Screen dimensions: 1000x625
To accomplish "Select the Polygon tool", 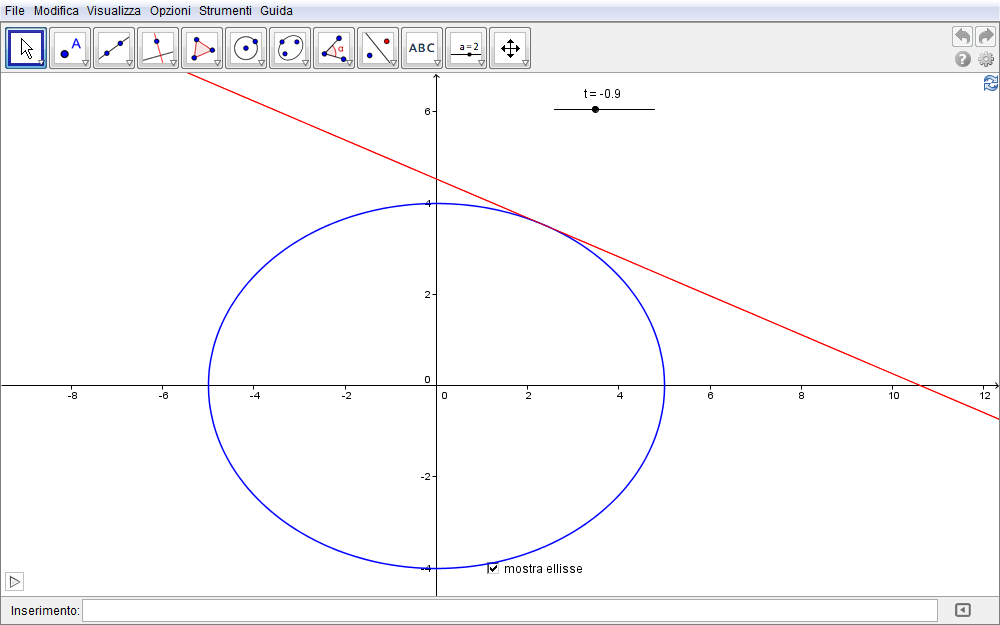I will pos(202,48).
